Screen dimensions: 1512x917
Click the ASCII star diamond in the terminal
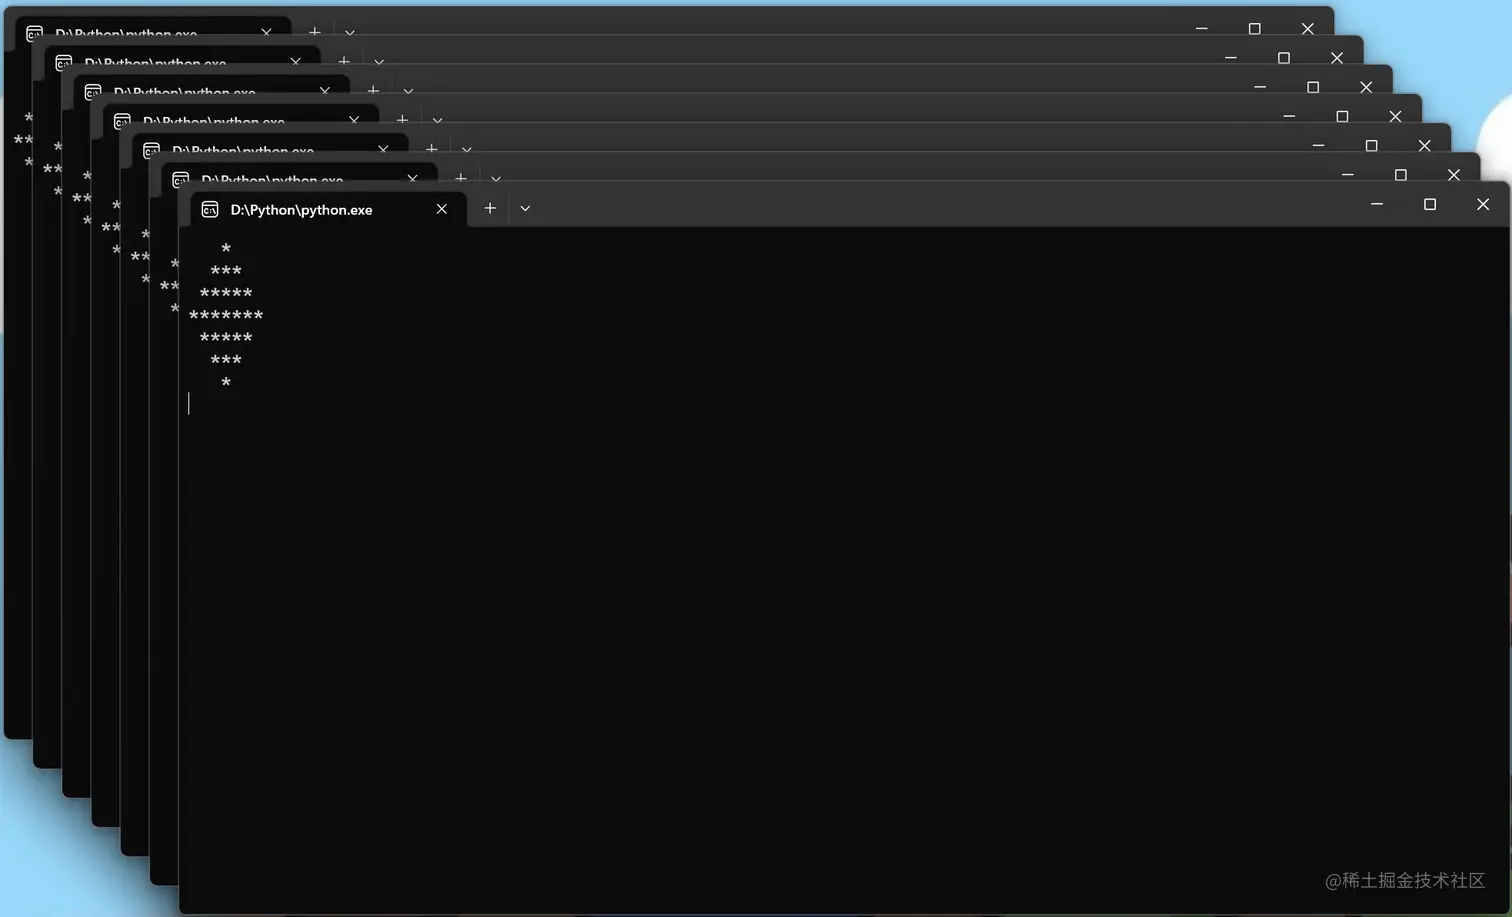pos(226,315)
